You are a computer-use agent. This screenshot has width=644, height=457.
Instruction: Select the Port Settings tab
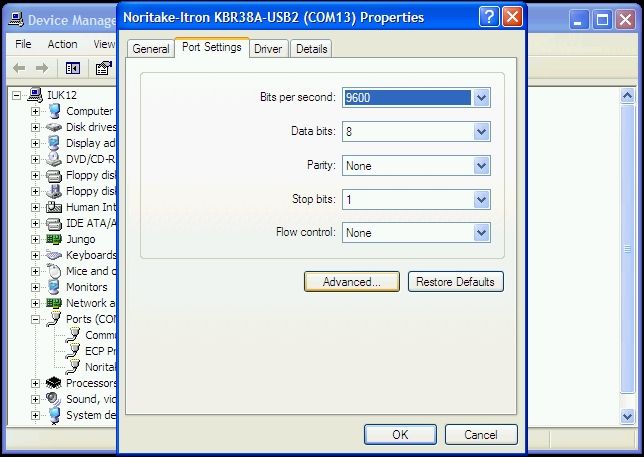[212, 47]
